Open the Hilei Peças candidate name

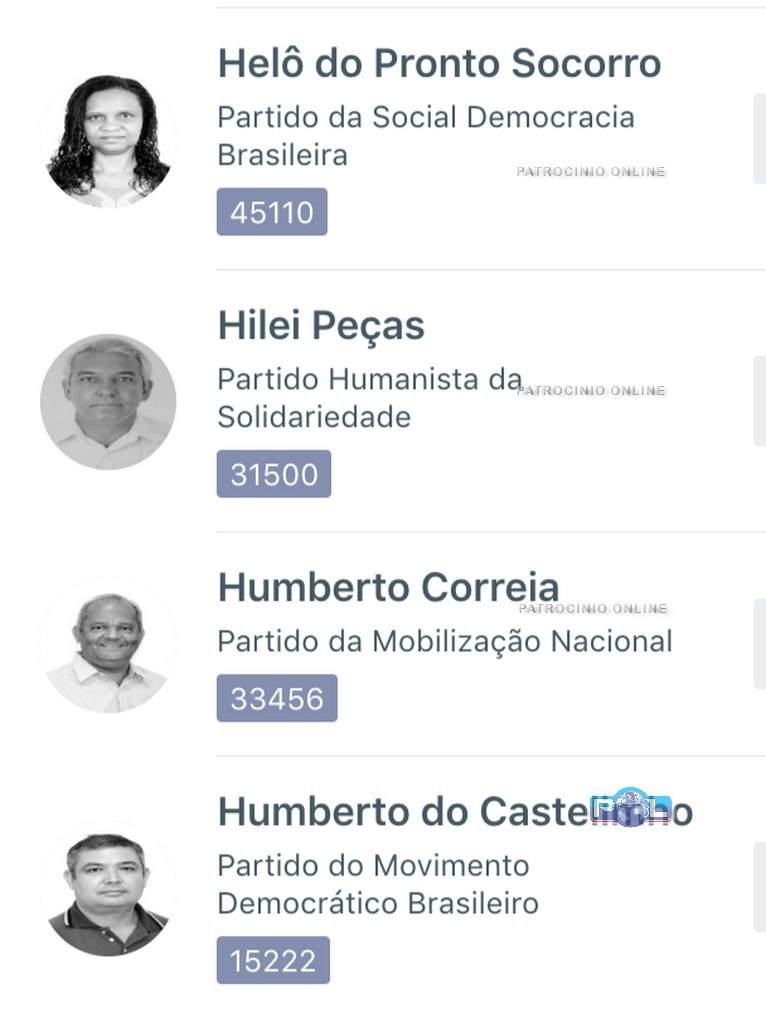coord(321,326)
